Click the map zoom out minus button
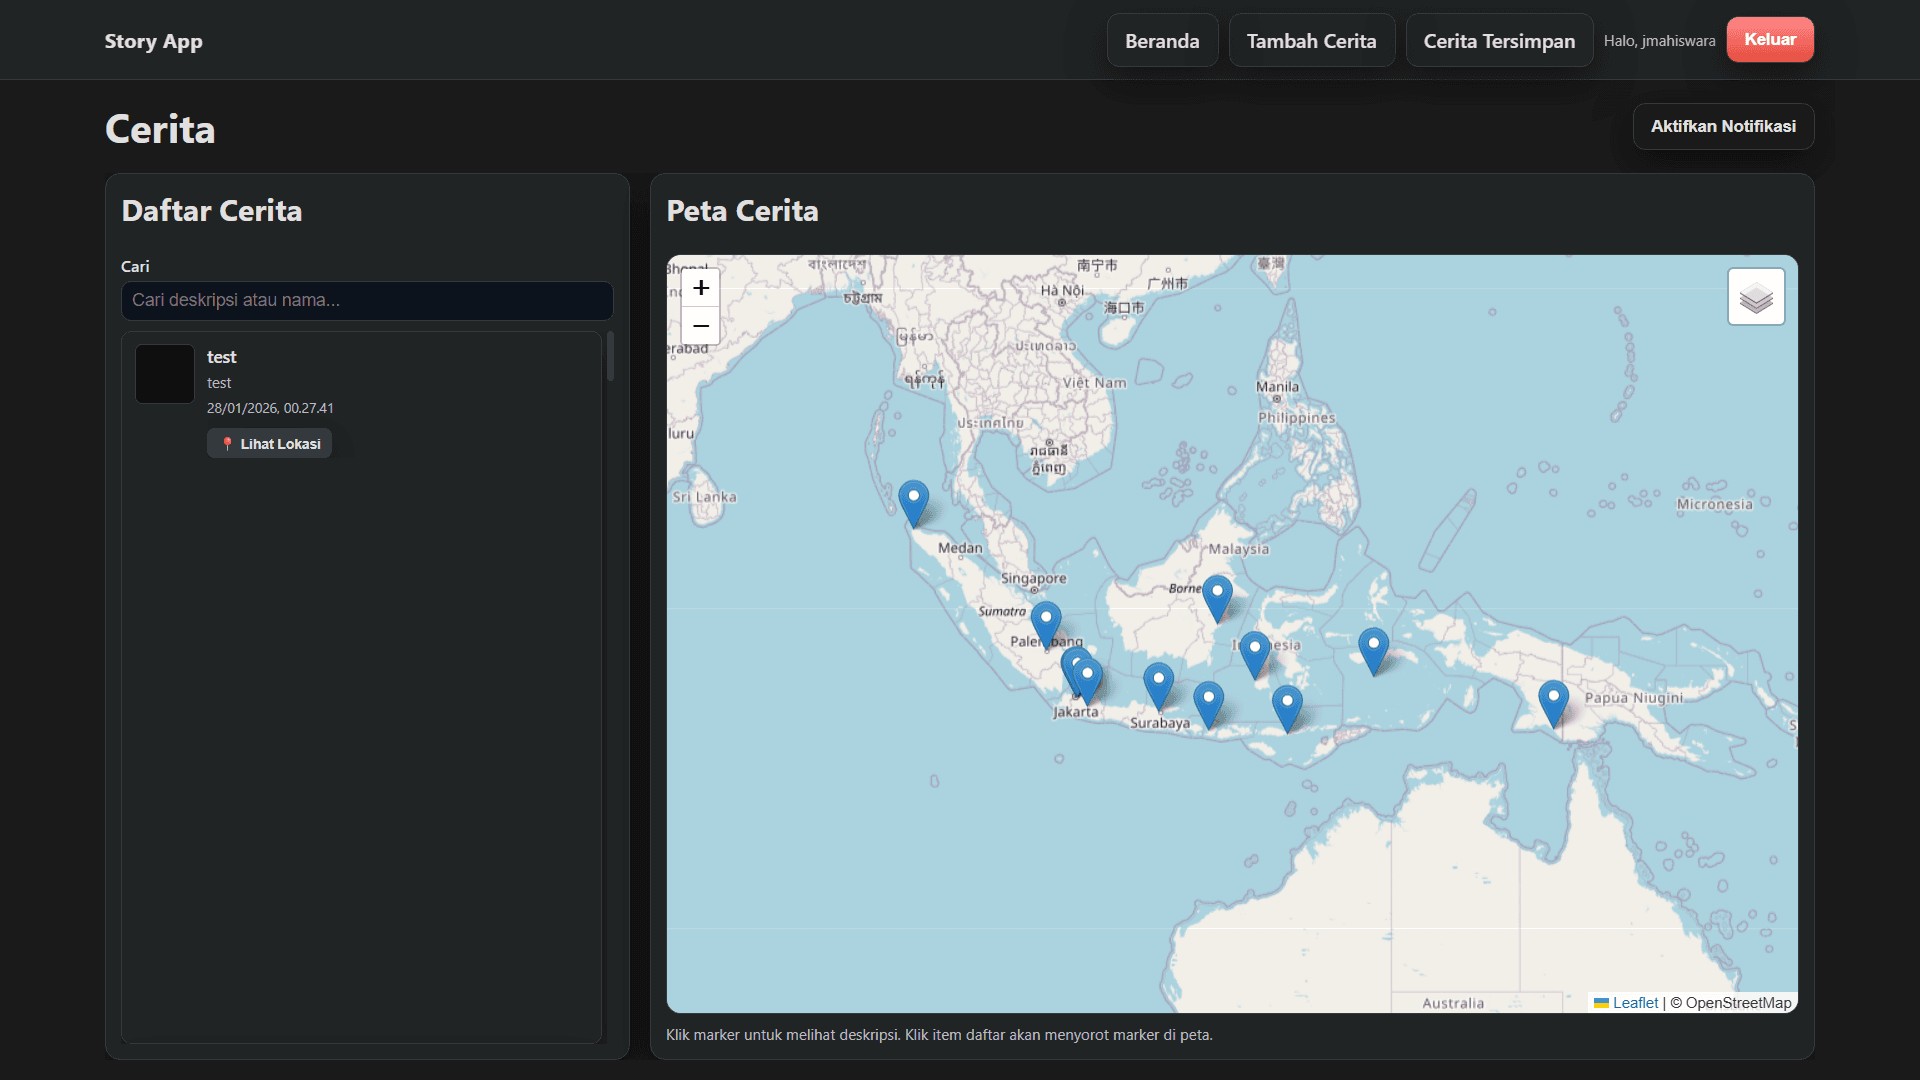Viewport: 1920px width, 1080px height. coord(701,326)
